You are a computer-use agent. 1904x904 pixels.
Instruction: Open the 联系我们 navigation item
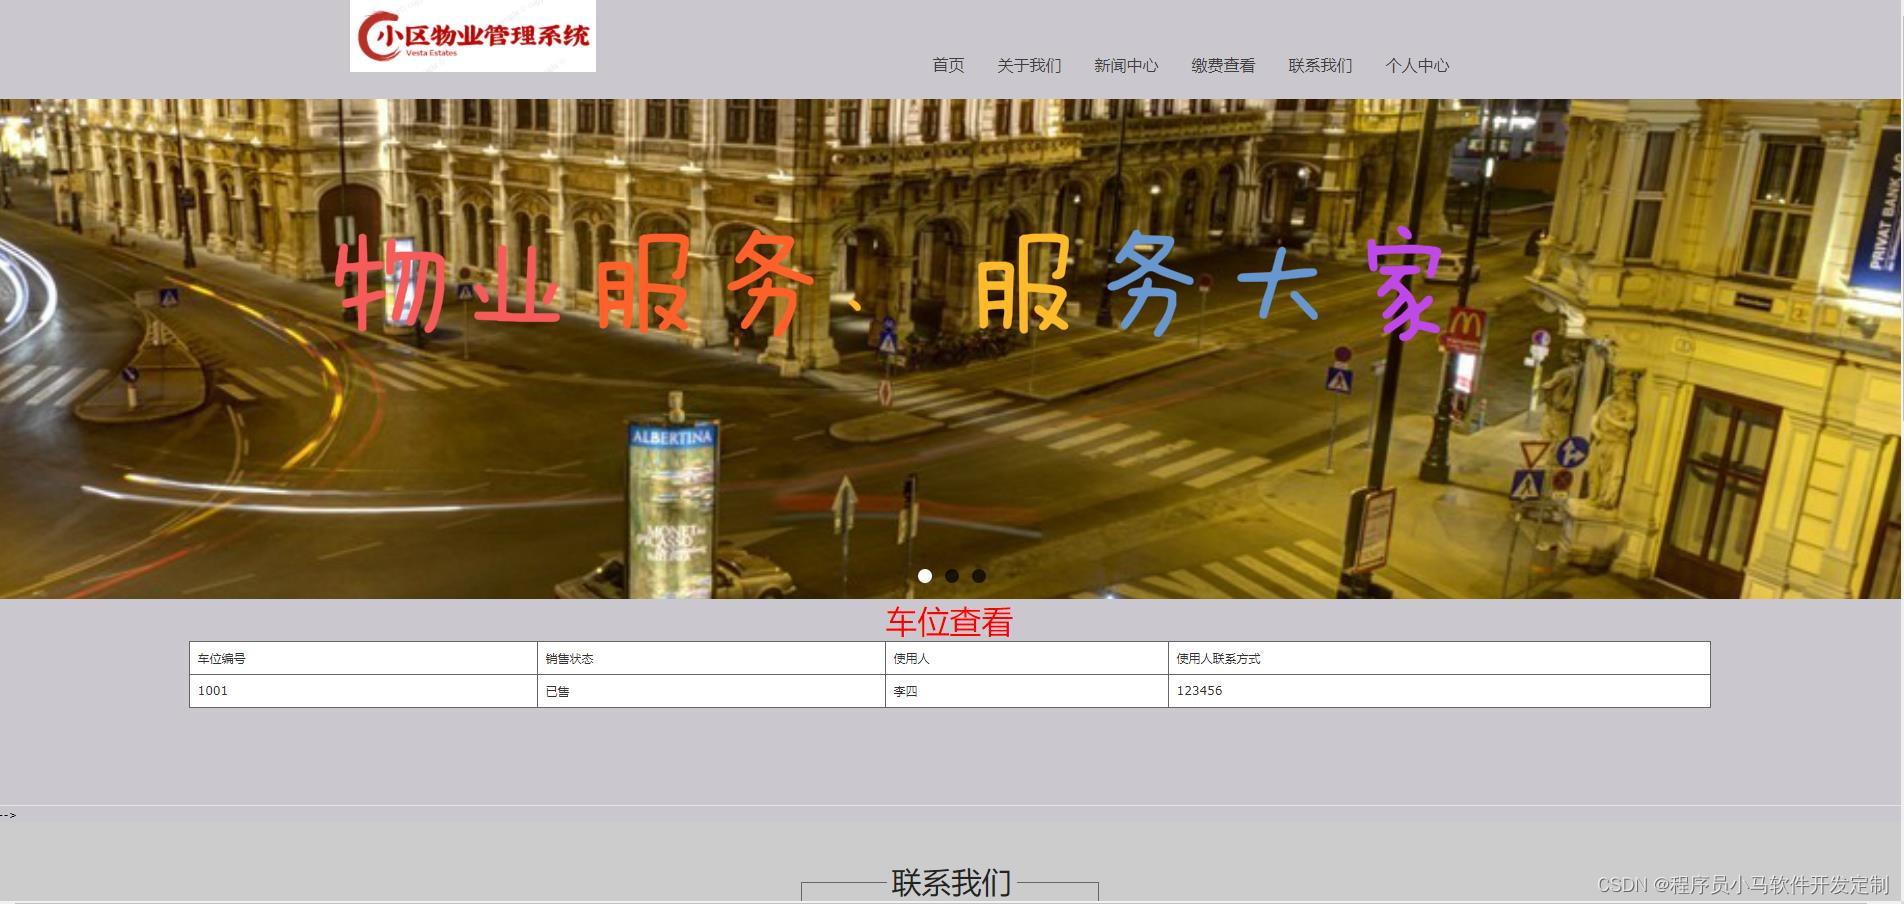[1319, 66]
